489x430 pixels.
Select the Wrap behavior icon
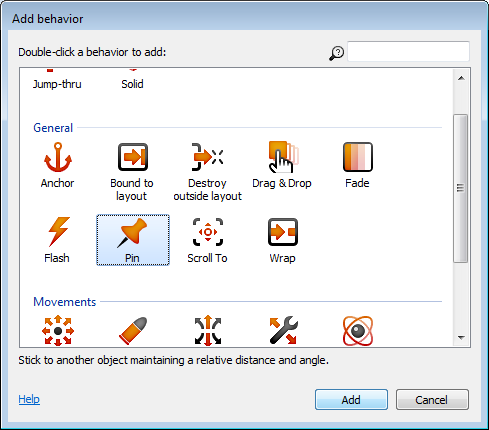[x=283, y=240]
